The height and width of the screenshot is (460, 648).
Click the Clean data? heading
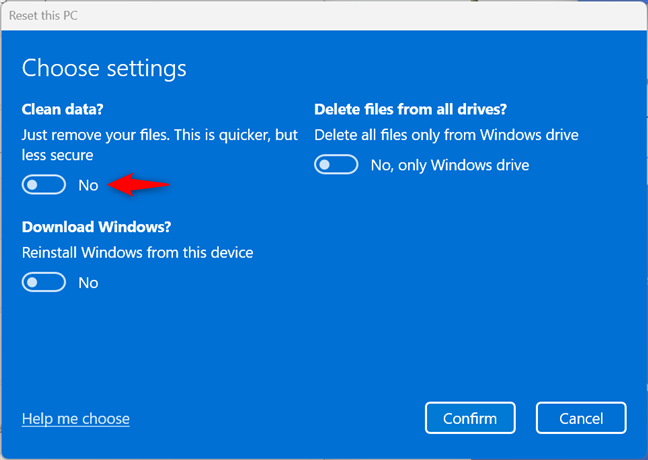pyautogui.click(x=62, y=110)
